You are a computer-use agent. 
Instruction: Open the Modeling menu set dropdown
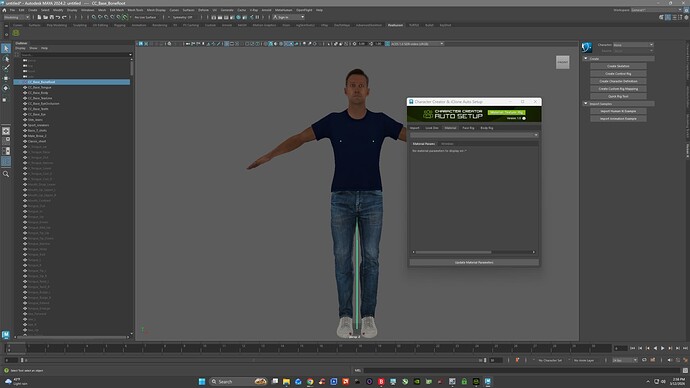pos(16,17)
